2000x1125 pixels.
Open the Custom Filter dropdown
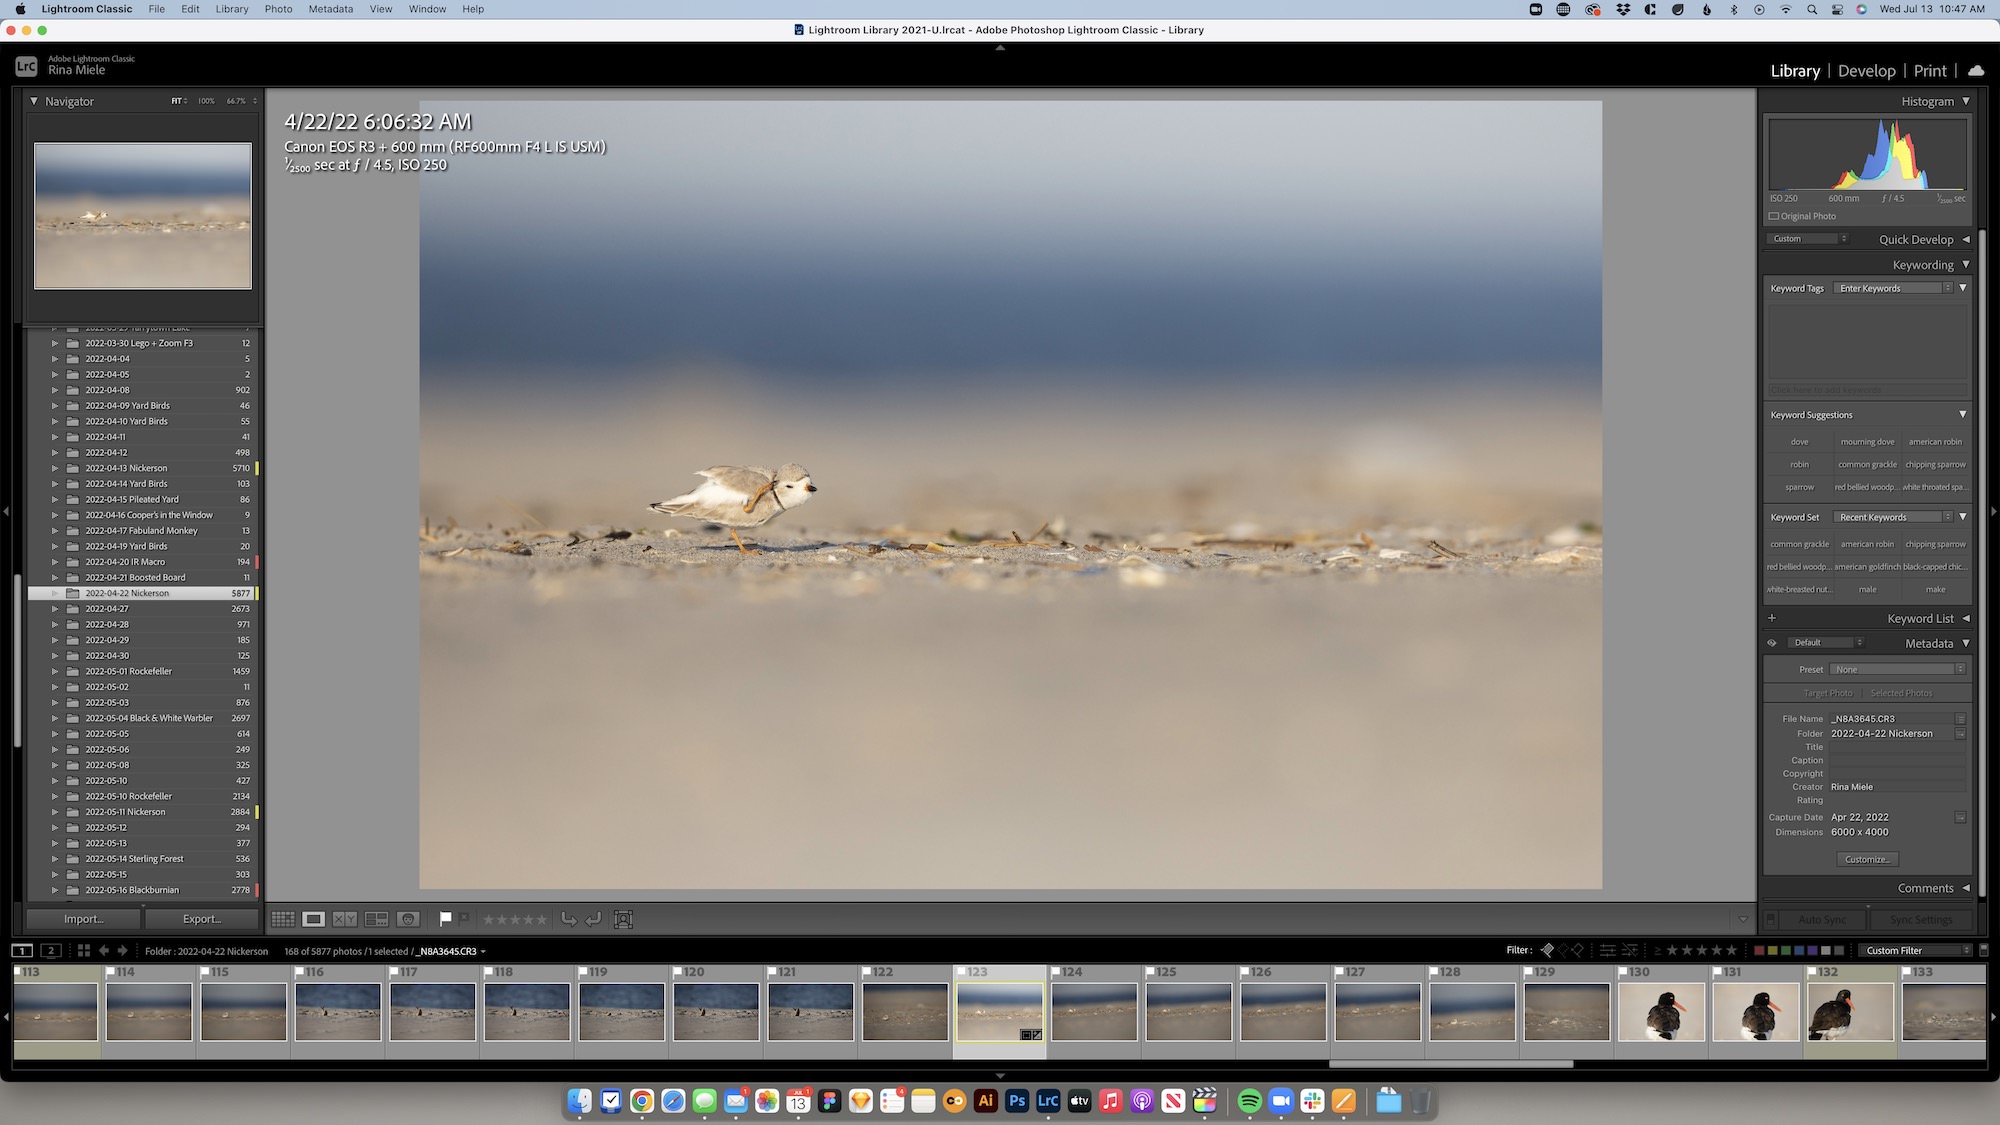1917,950
